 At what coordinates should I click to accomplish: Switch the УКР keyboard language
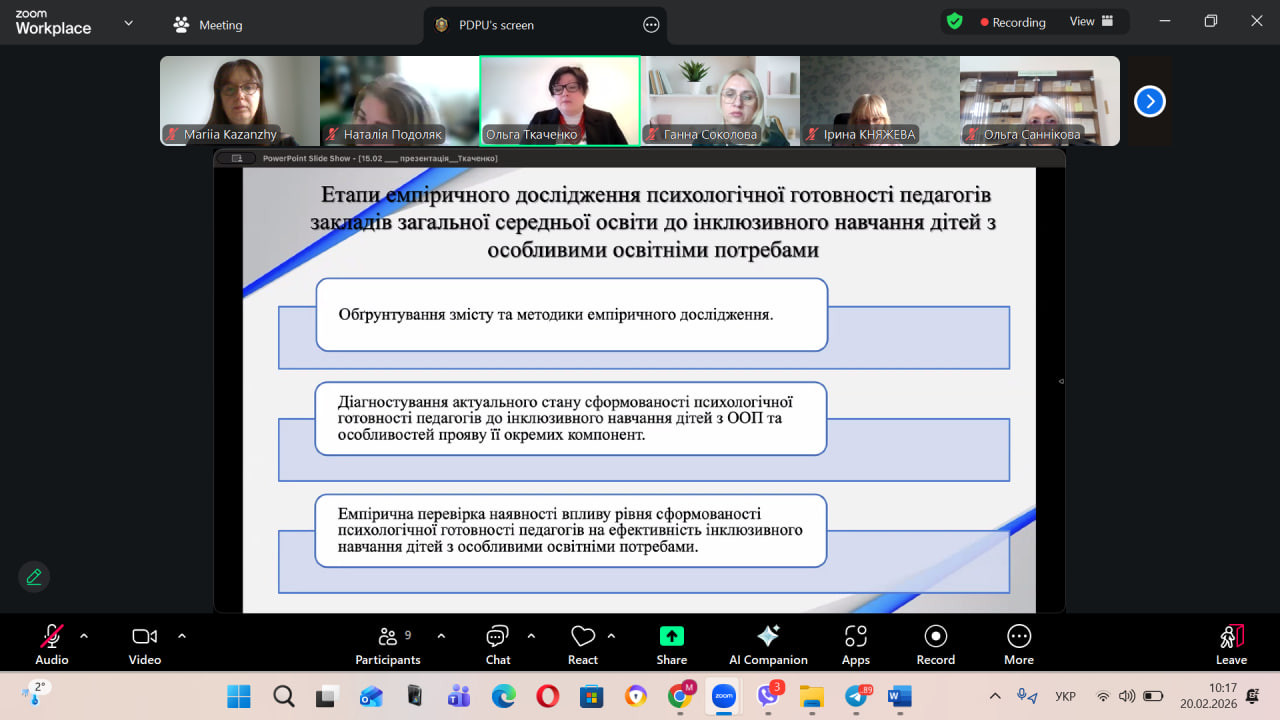[1066, 696]
